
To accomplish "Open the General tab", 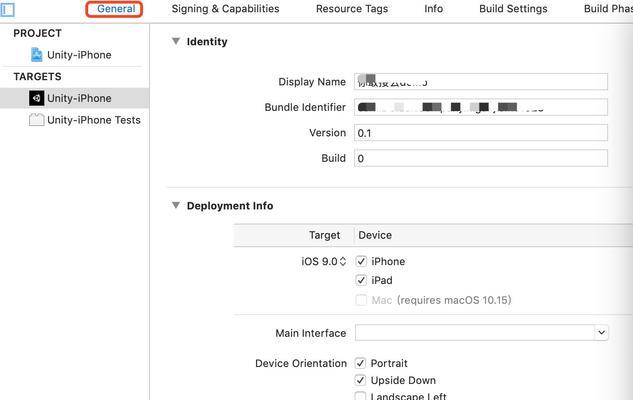I will click(x=116, y=8).
